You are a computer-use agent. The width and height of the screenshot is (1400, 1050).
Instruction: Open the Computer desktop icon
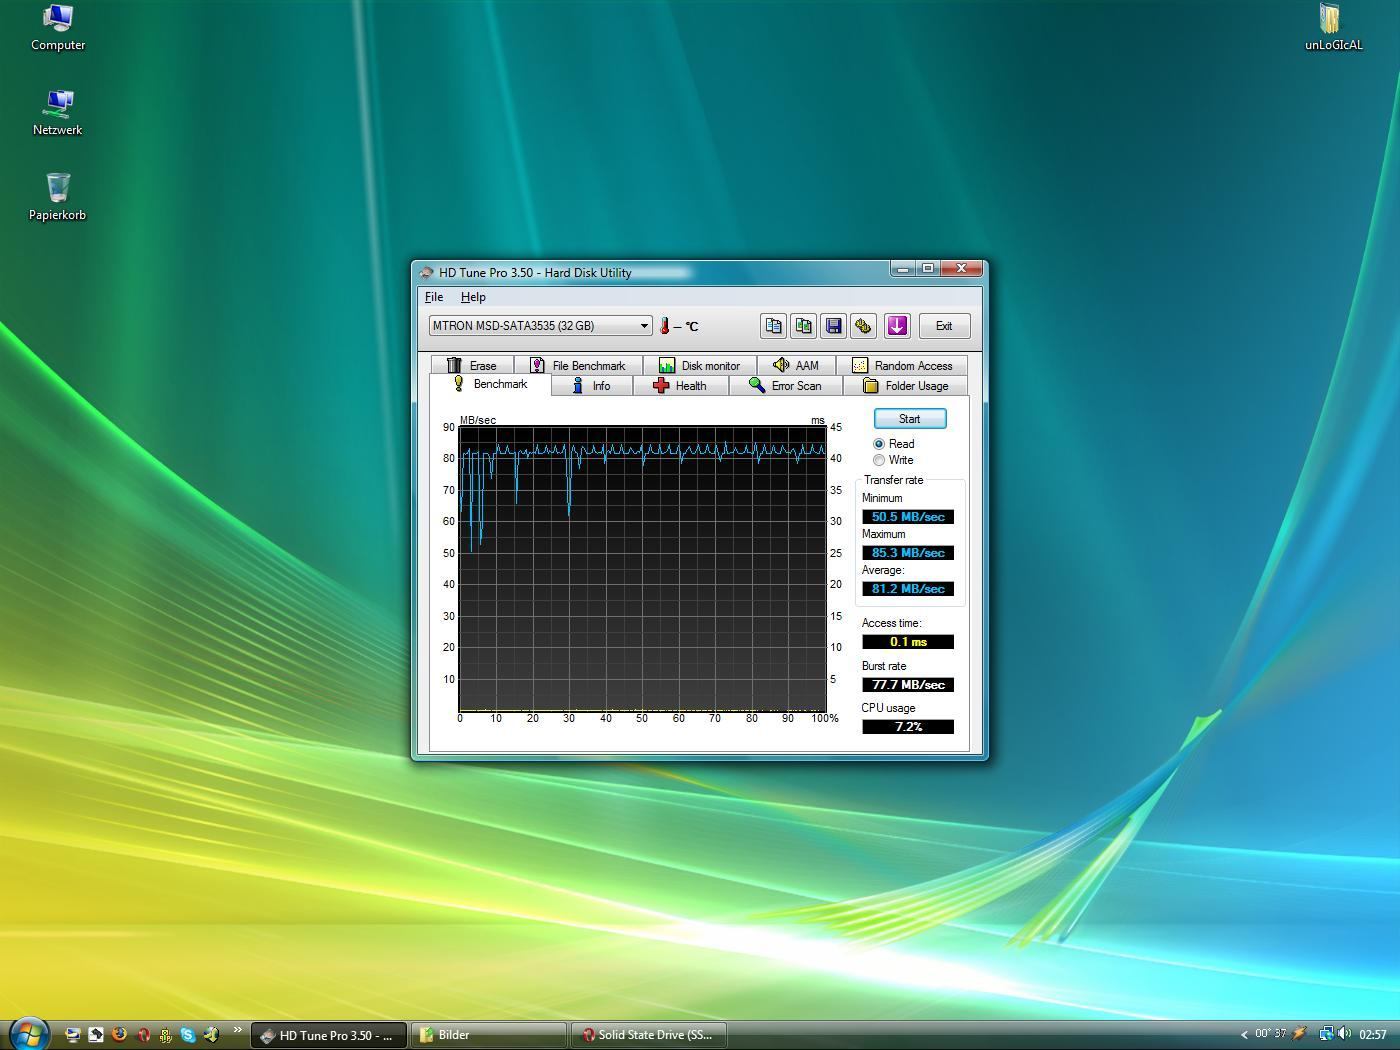tap(58, 28)
